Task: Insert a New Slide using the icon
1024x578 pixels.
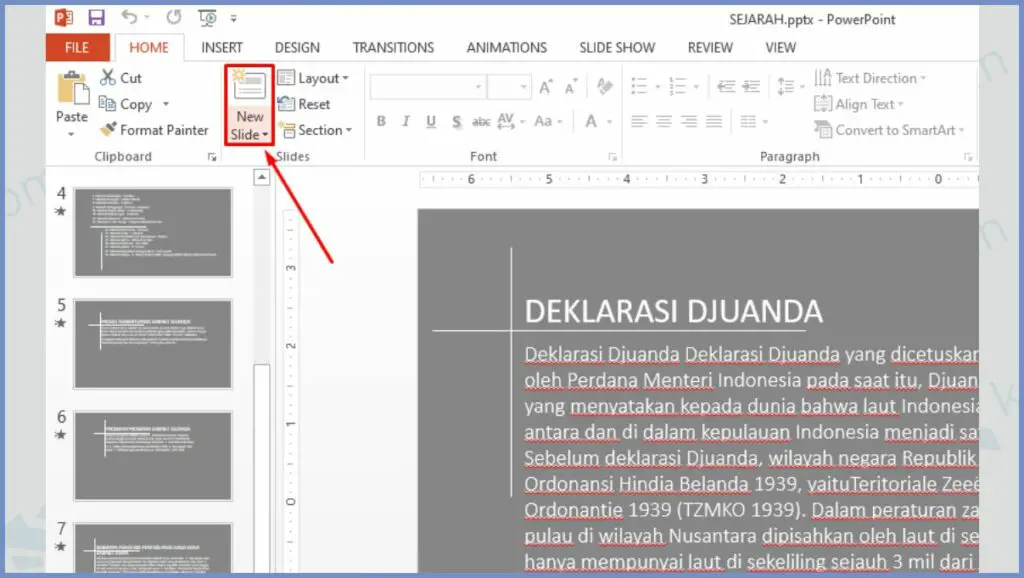Action: pyautogui.click(x=249, y=86)
